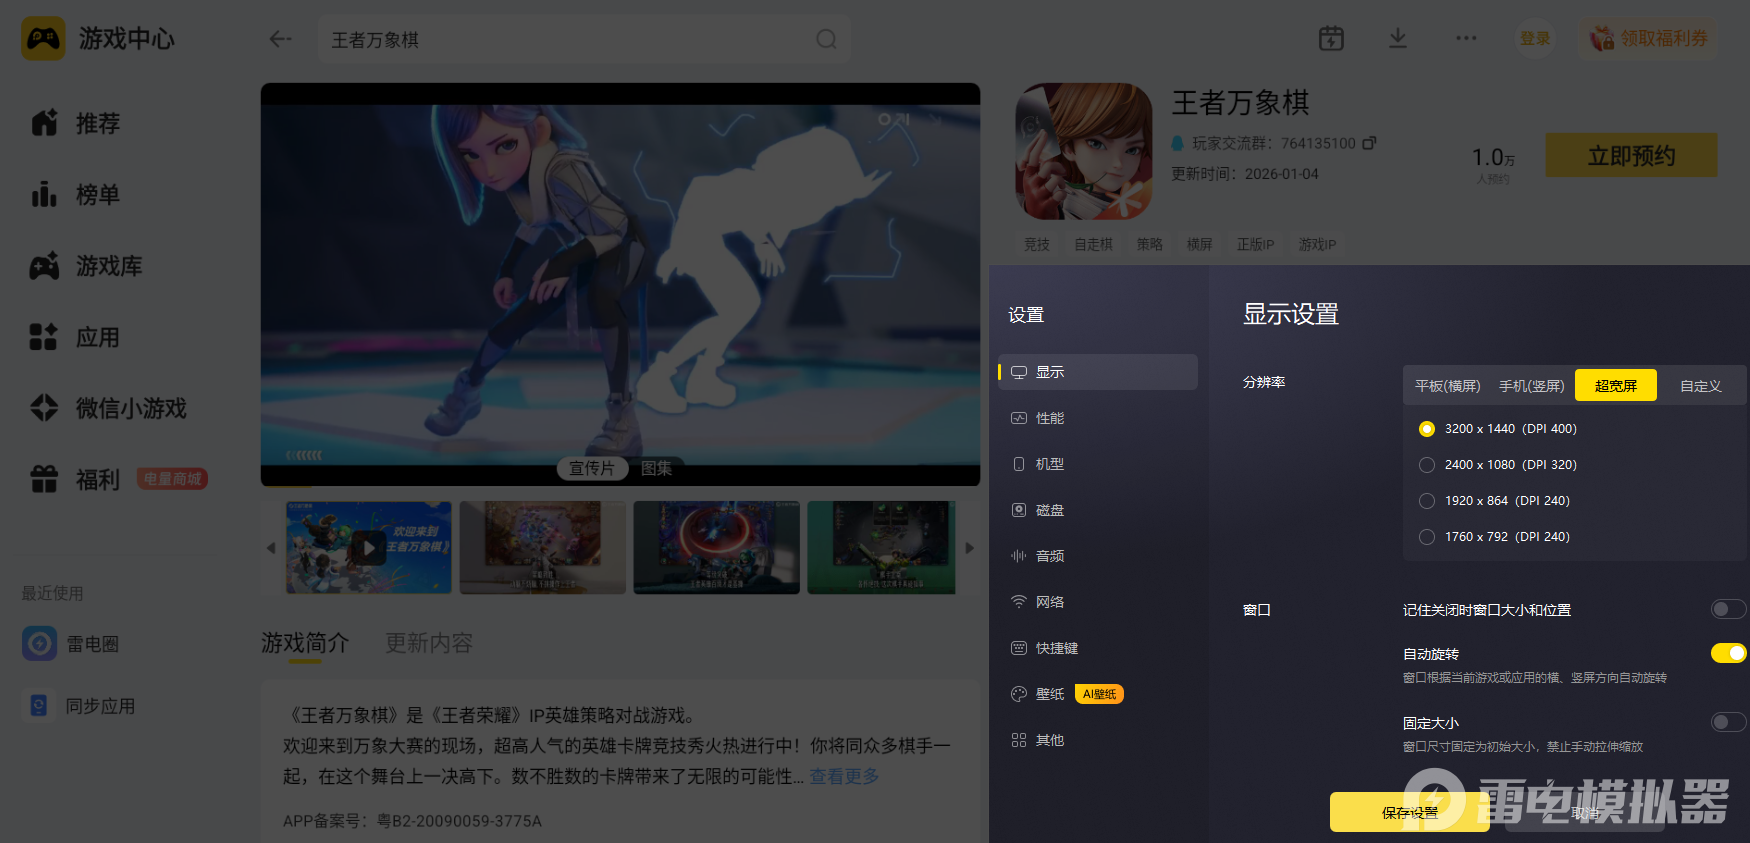Open 快捷键 shortcut settings
Screen dimensions: 1750x843
point(1098,648)
